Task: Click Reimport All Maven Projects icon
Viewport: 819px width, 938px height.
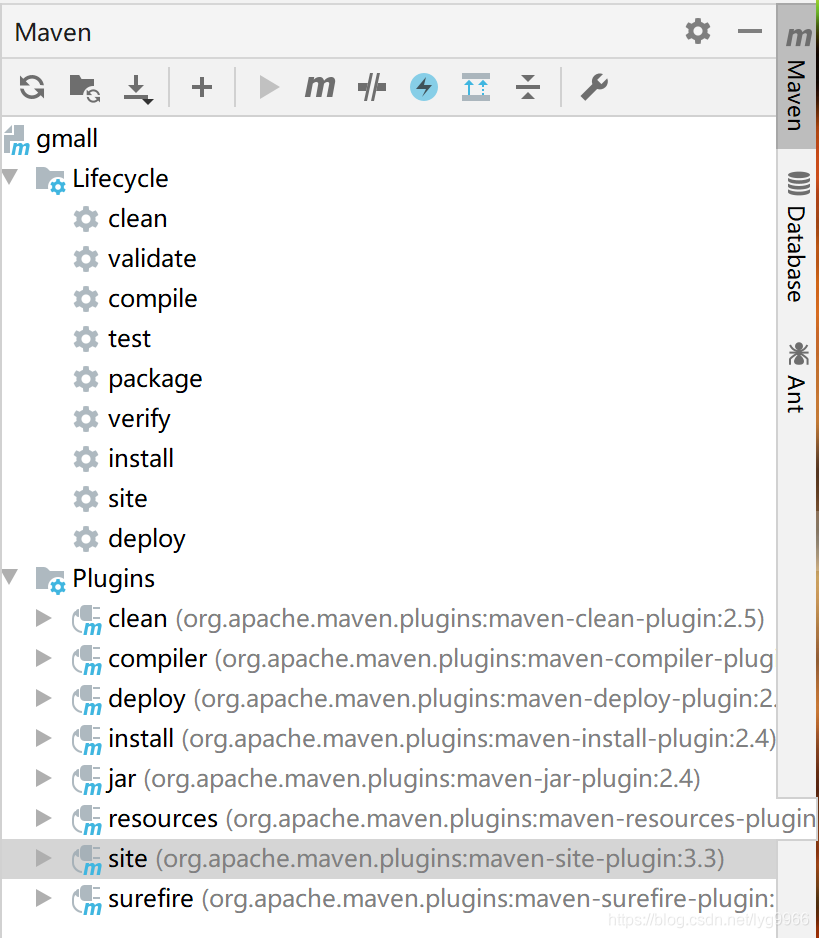Action: point(32,87)
